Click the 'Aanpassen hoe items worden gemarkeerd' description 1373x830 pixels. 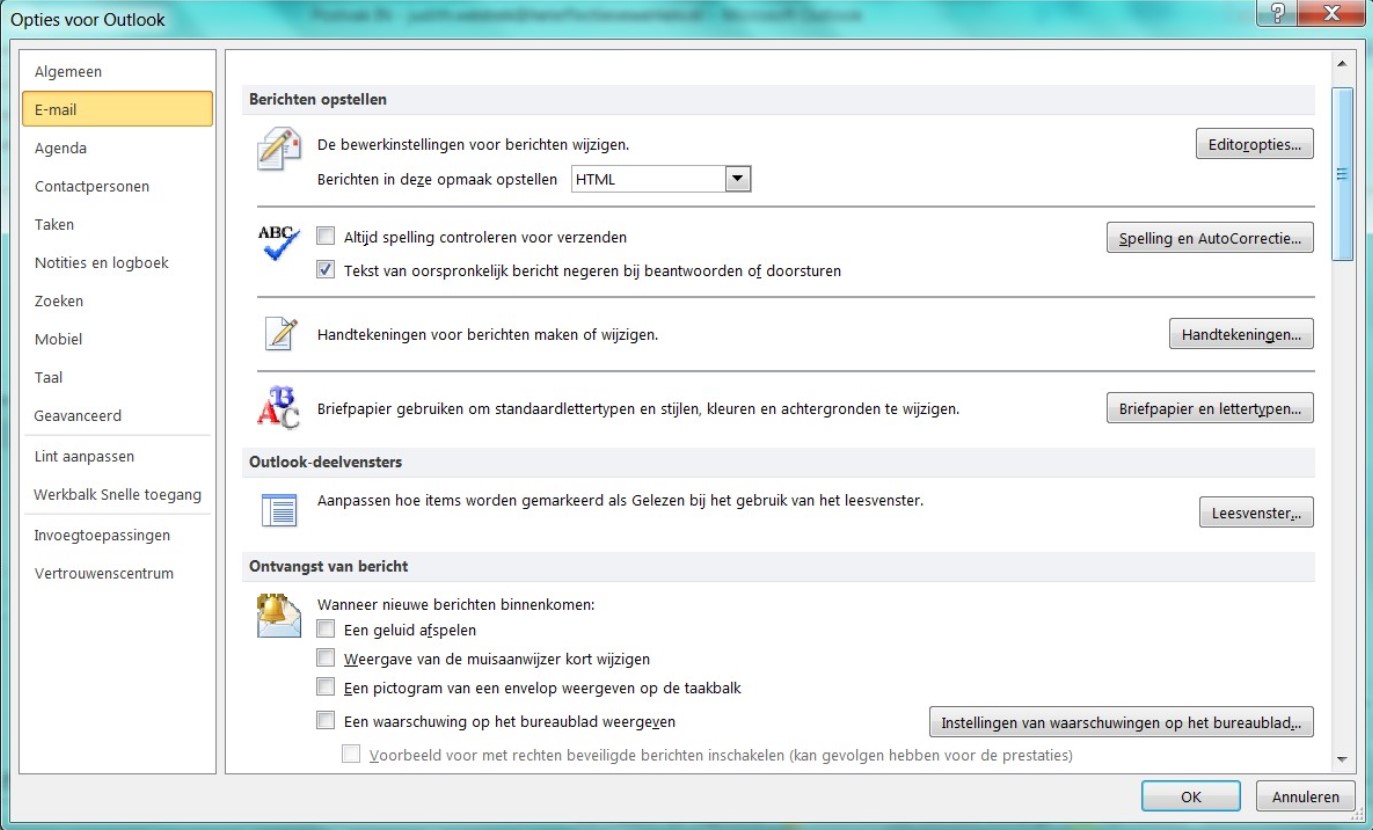click(620, 500)
